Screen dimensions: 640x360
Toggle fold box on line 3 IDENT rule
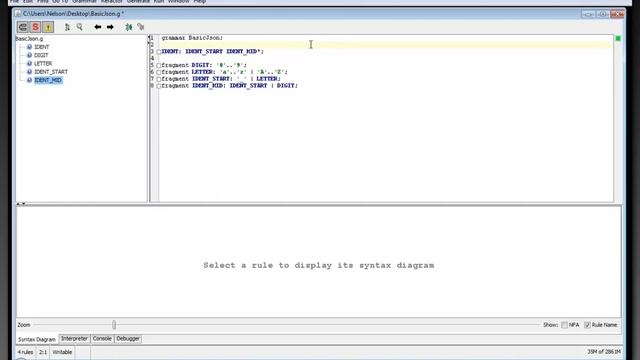[x=159, y=52]
